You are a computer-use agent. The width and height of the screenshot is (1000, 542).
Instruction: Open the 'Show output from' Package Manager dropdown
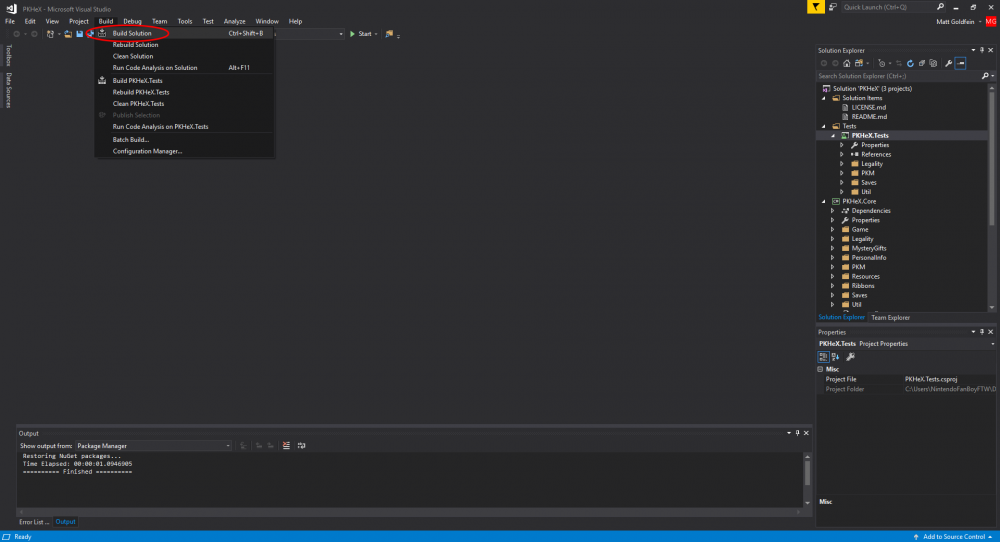click(153, 445)
